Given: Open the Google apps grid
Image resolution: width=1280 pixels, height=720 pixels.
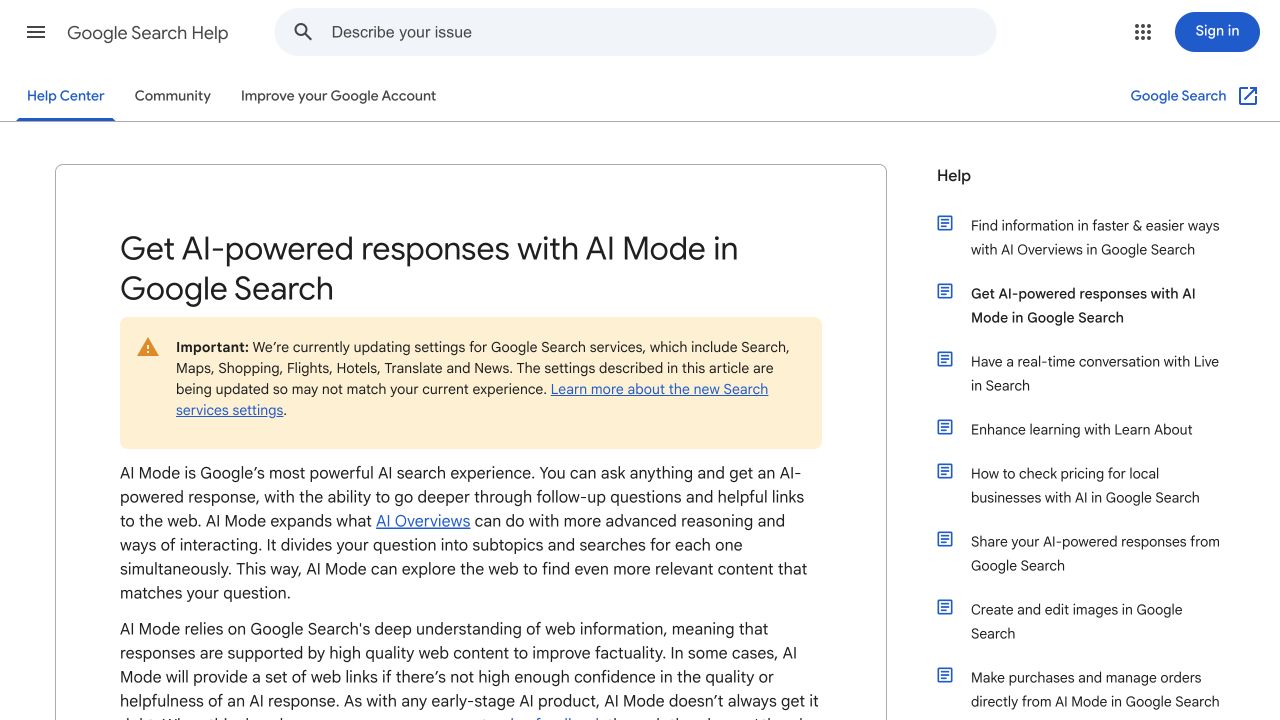Looking at the screenshot, I should 1143,32.
